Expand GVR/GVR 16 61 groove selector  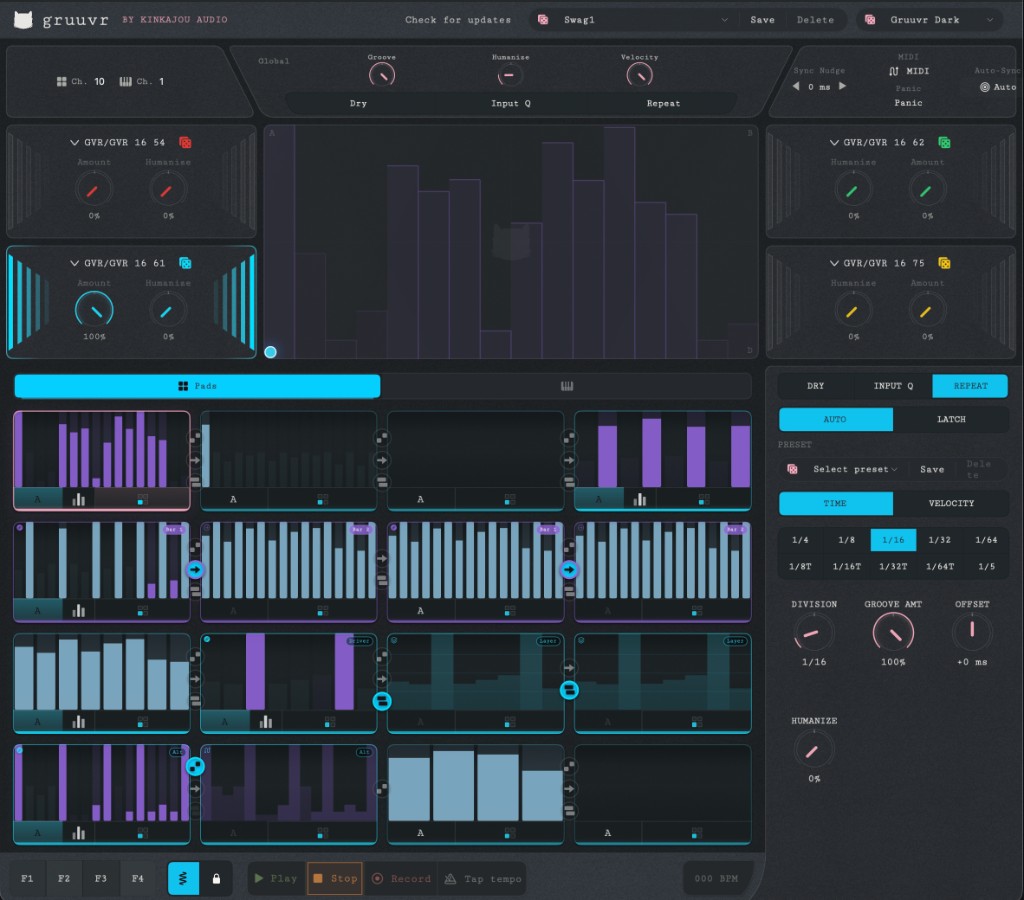(74, 263)
